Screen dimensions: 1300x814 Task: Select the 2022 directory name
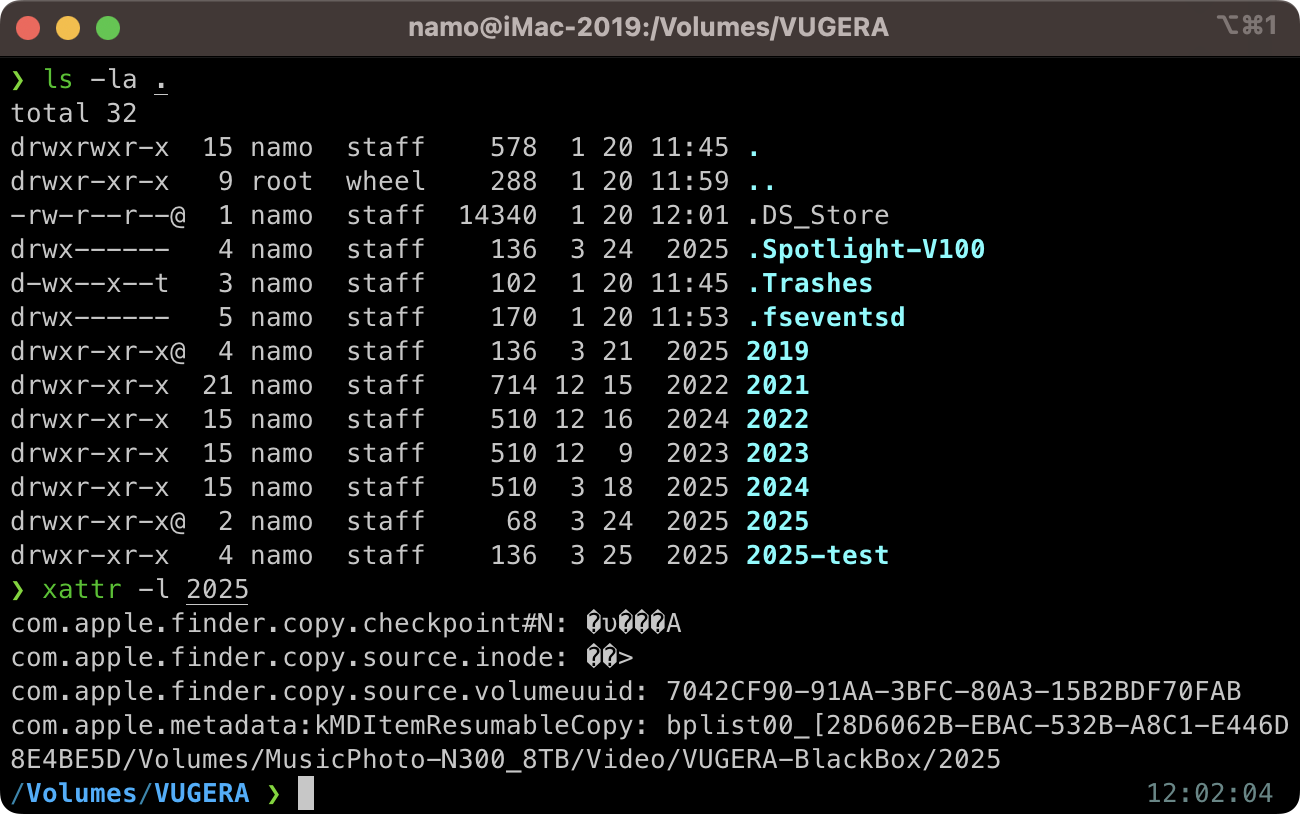(x=777, y=420)
